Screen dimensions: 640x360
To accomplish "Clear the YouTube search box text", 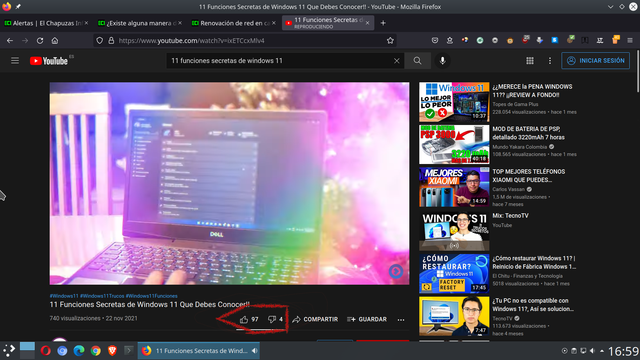I will coord(396,61).
